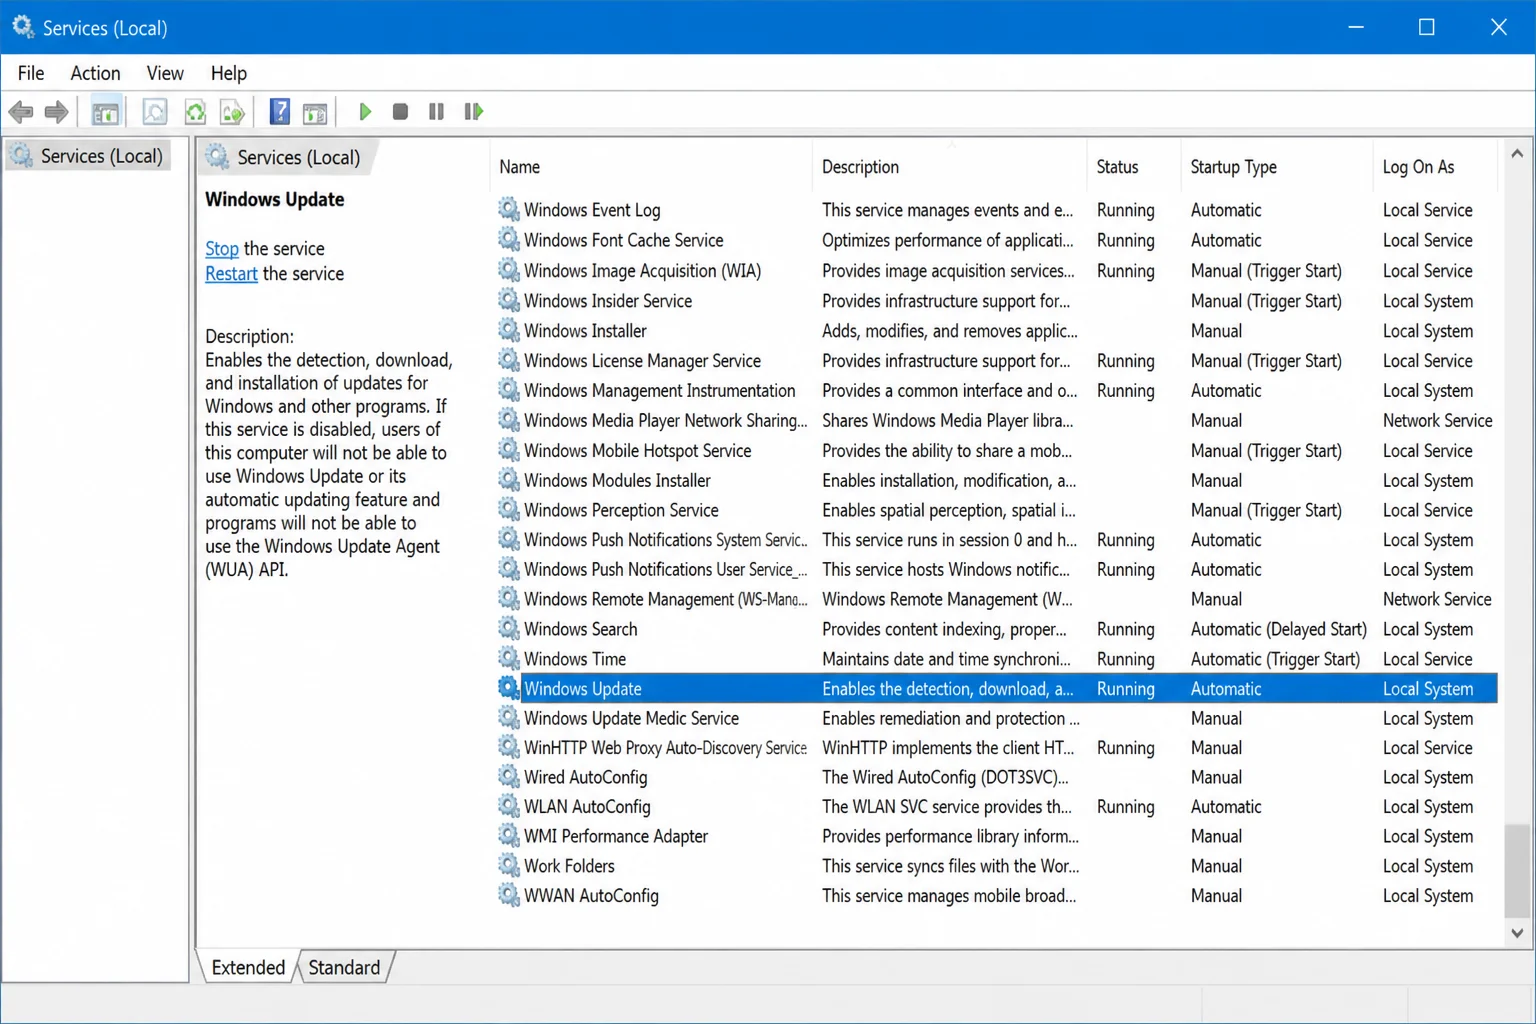
Task: Click the gear icon beside WLAN AutoConfig
Action: click(x=509, y=806)
